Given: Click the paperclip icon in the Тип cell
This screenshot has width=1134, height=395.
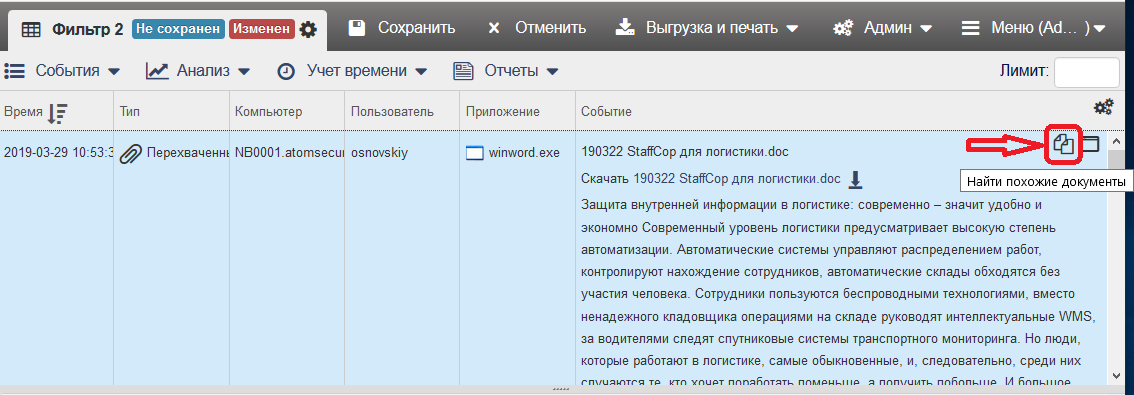Looking at the screenshot, I should coord(130,153).
